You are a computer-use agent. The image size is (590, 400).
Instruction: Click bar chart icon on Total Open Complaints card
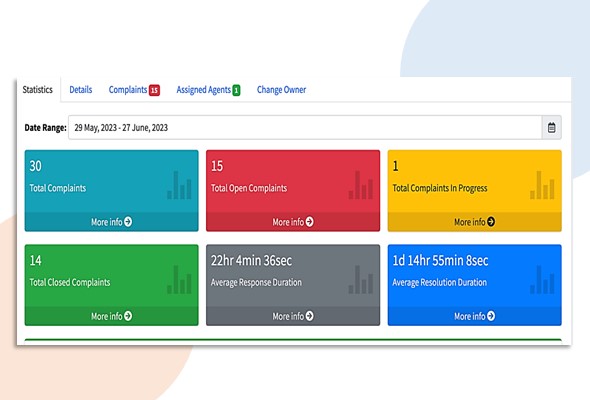tap(360, 185)
